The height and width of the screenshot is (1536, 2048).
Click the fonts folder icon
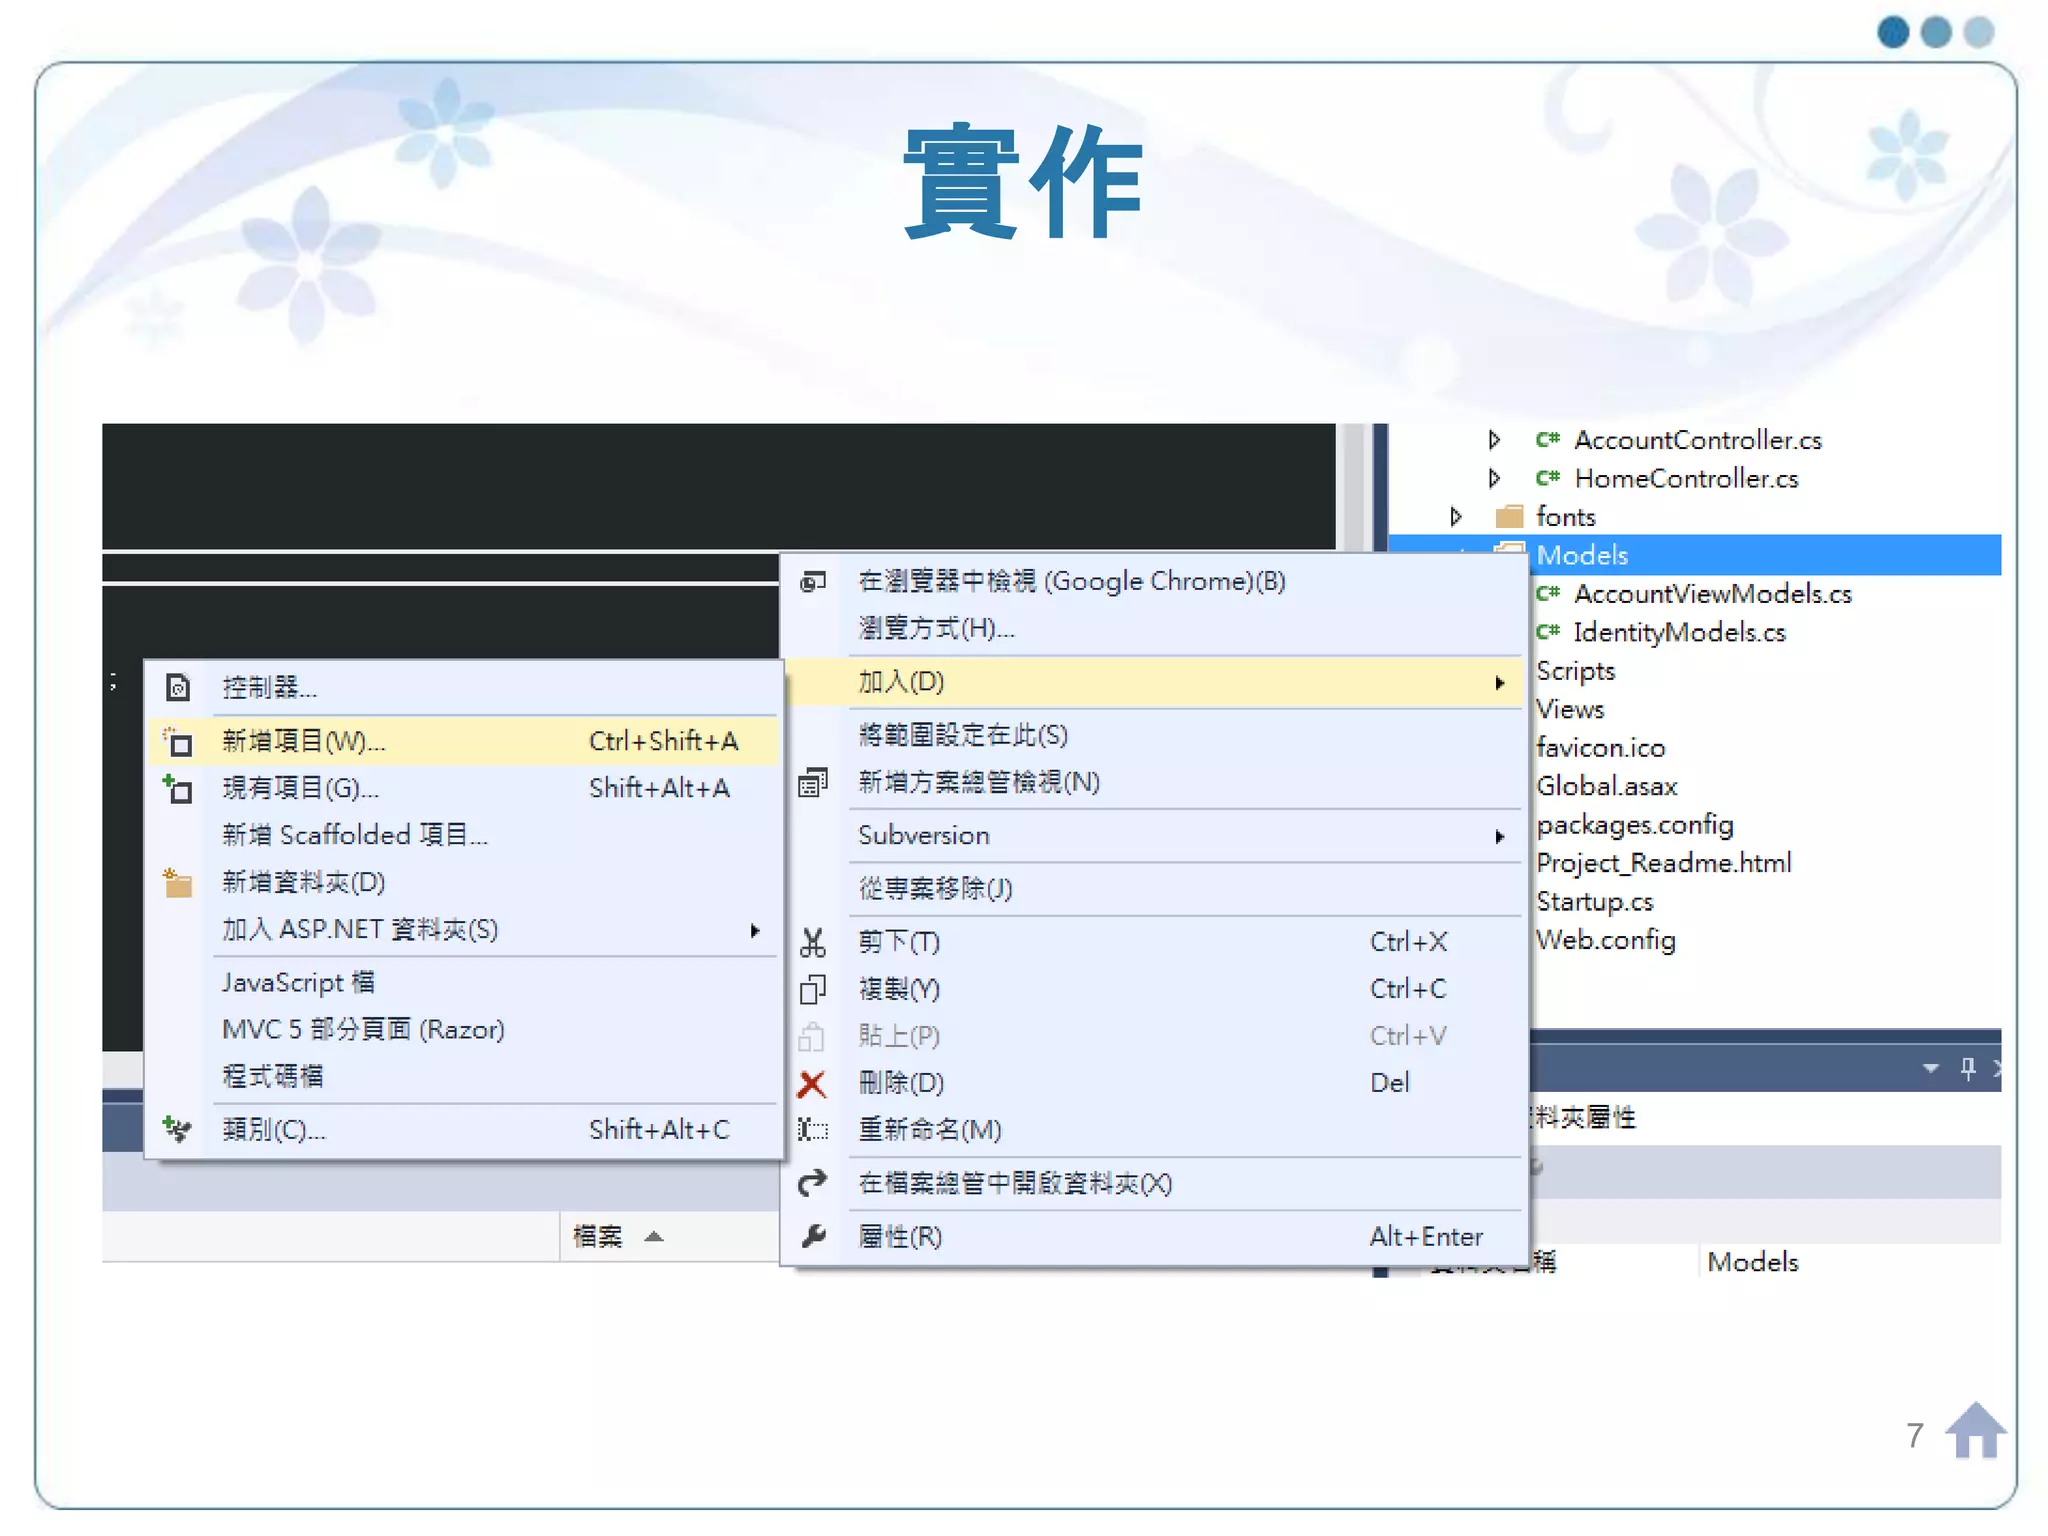[1509, 517]
